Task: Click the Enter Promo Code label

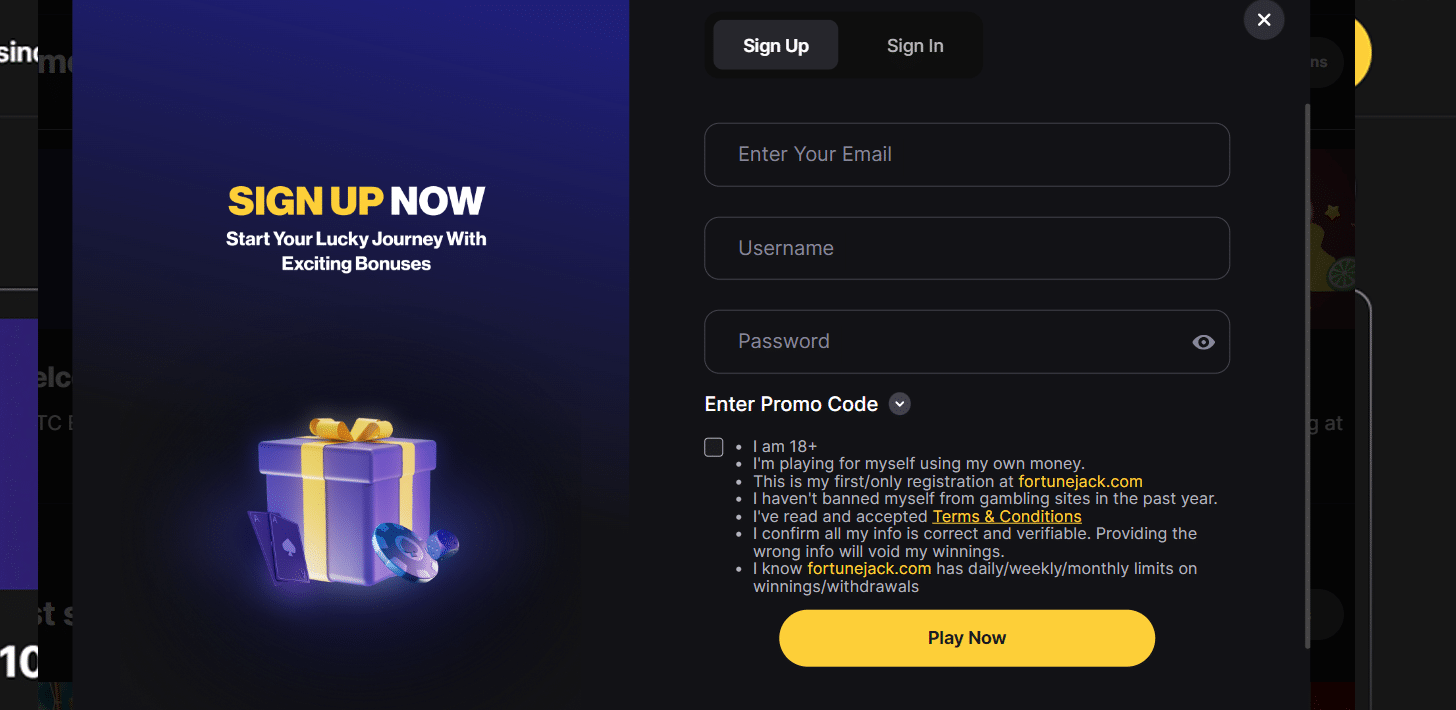Action: (791, 404)
